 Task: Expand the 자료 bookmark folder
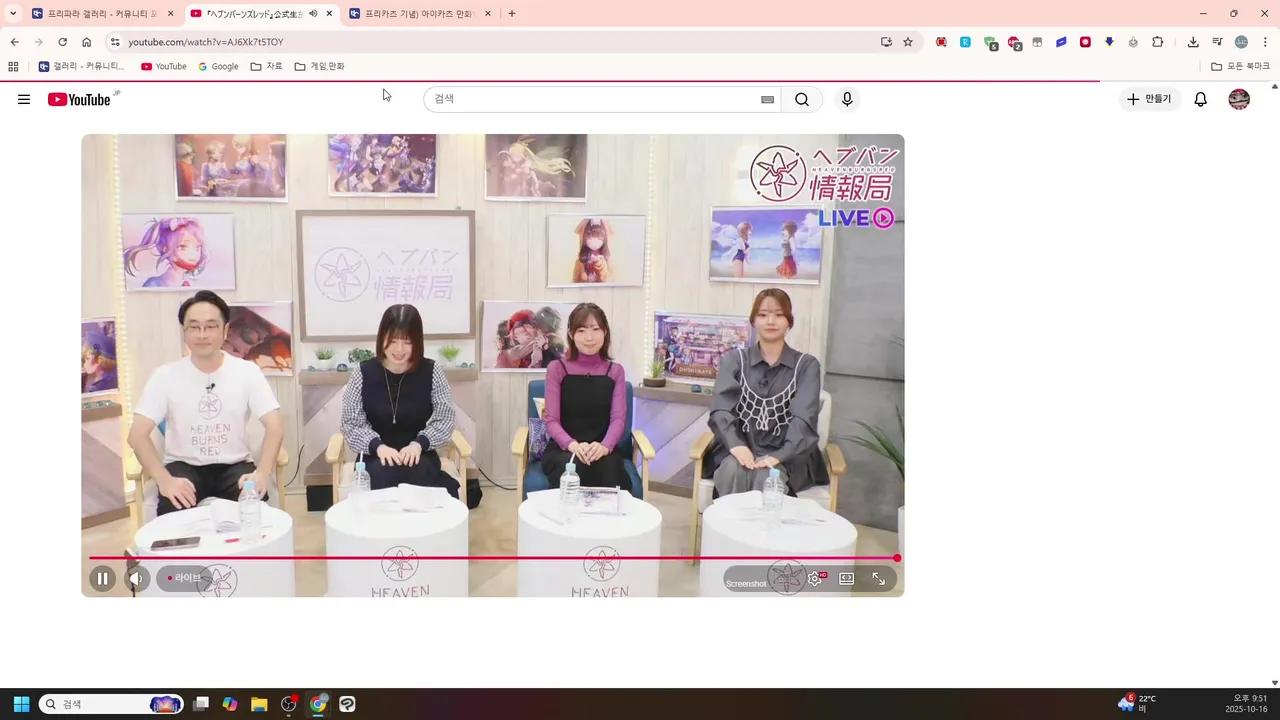(266, 66)
